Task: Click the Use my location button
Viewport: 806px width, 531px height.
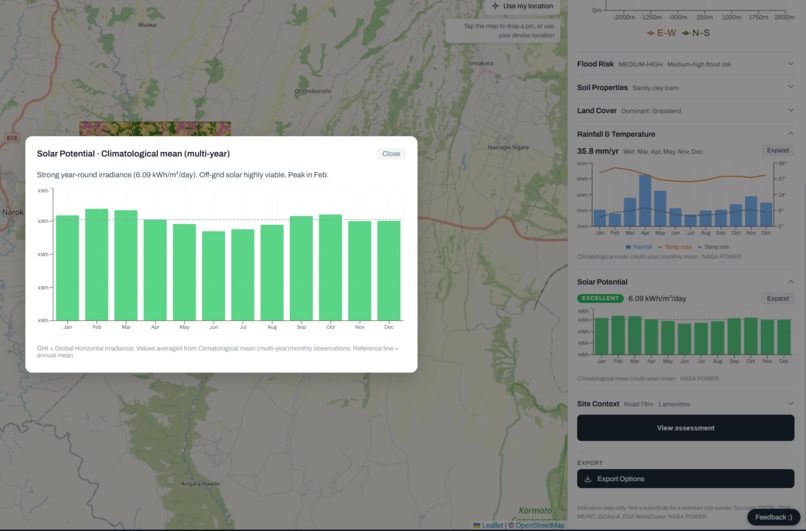Action: tap(522, 6)
